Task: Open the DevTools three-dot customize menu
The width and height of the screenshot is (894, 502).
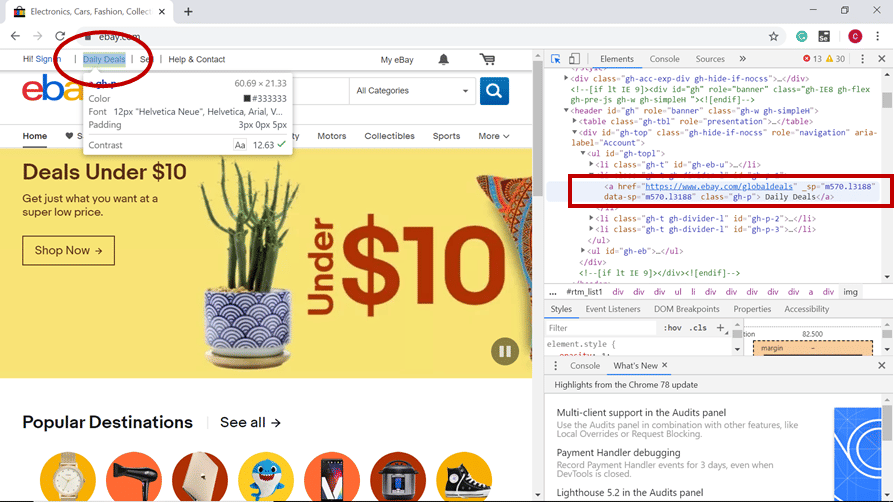Action: coord(863,59)
